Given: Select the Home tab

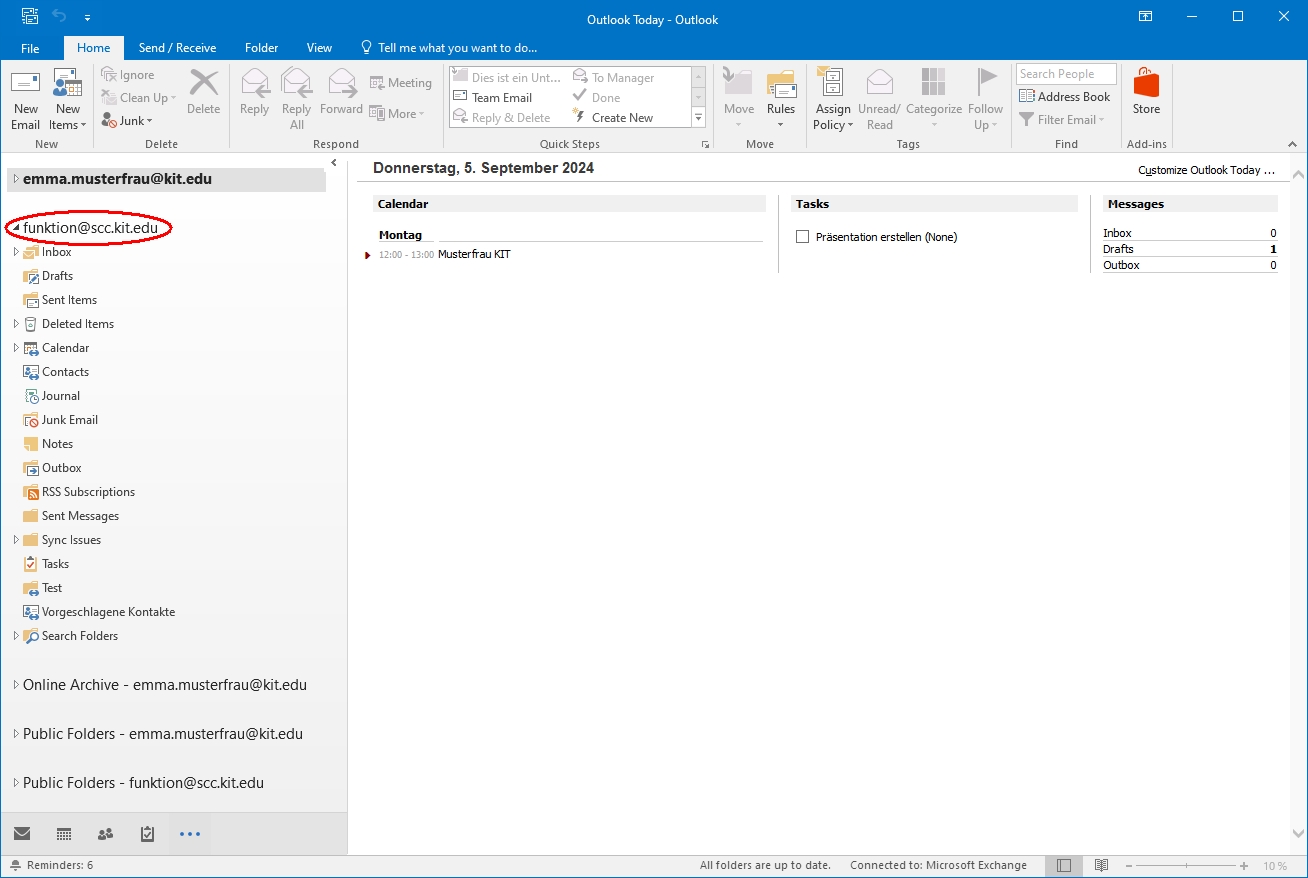Looking at the screenshot, I should [94, 48].
